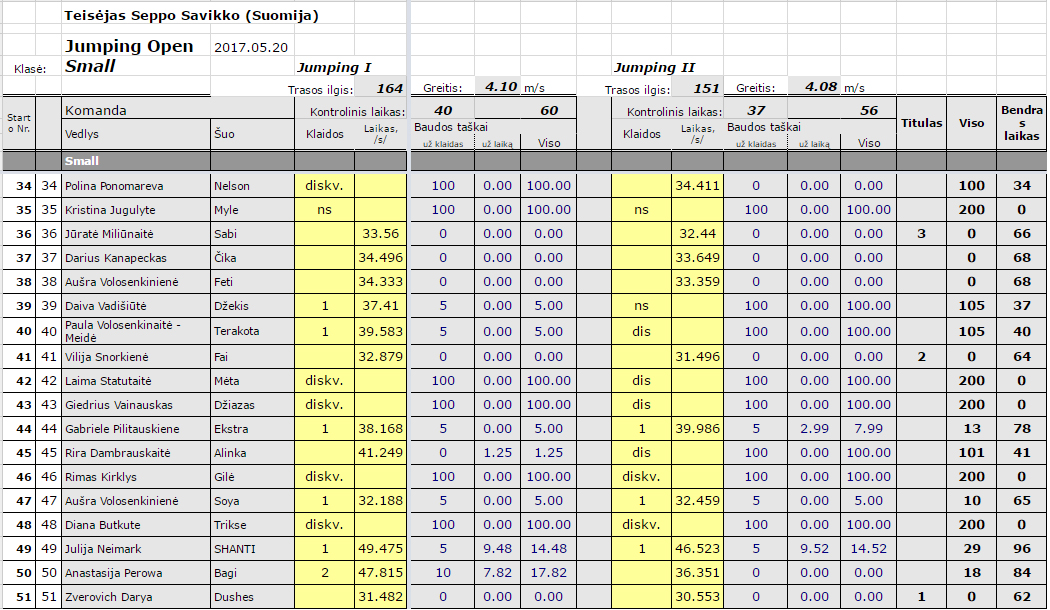Click the speed value 4.10 cell
The image size is (1050, 610).
click(500, 87)
